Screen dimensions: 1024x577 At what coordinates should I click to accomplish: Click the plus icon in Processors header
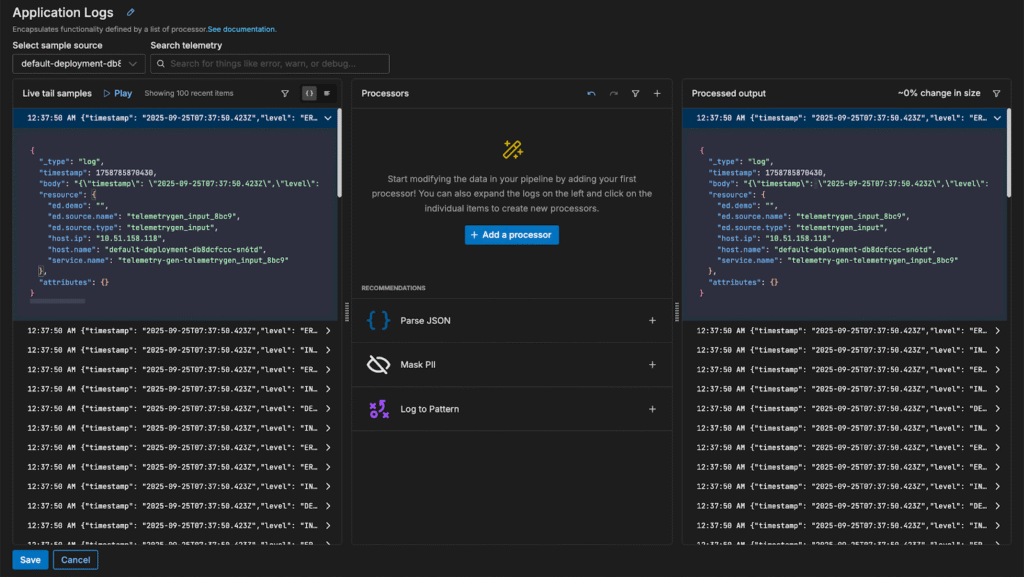(657, 93)
